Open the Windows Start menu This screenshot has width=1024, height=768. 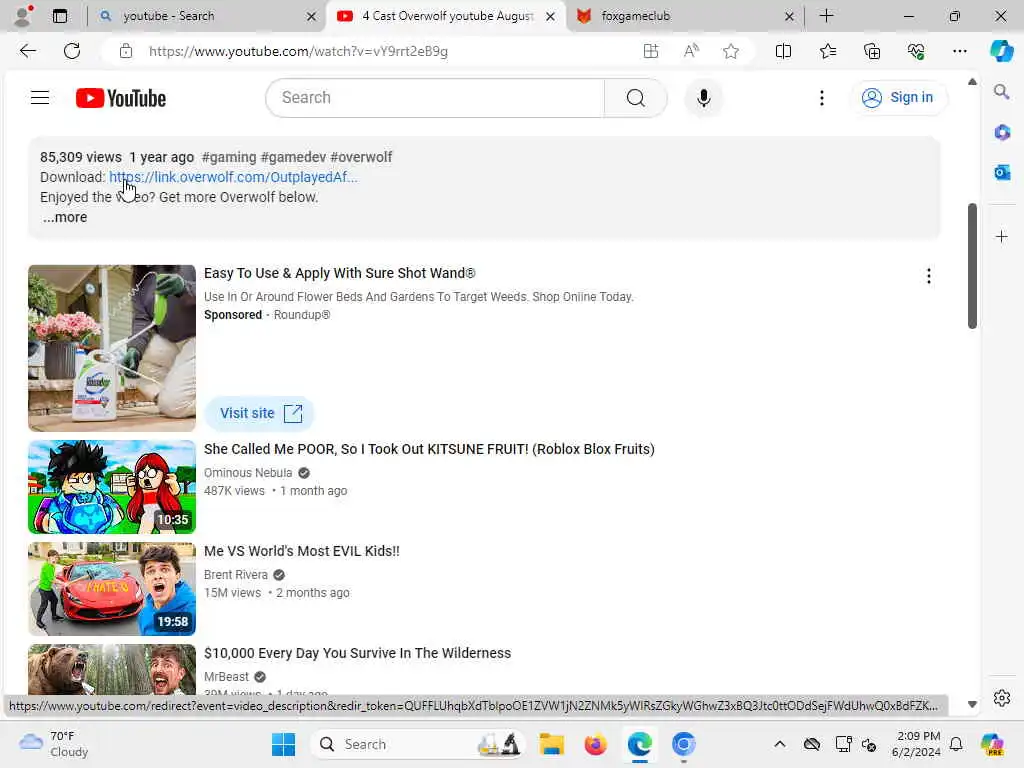(283, 744)
